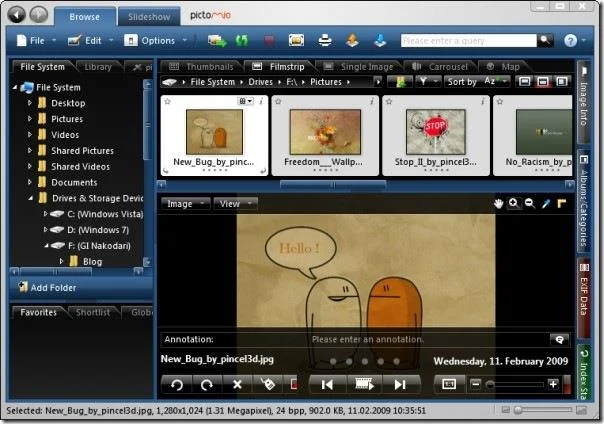Toggle the star on New_Bug thumbnail
The width and height of the screenshot is (604, 424).
(167, 101)
